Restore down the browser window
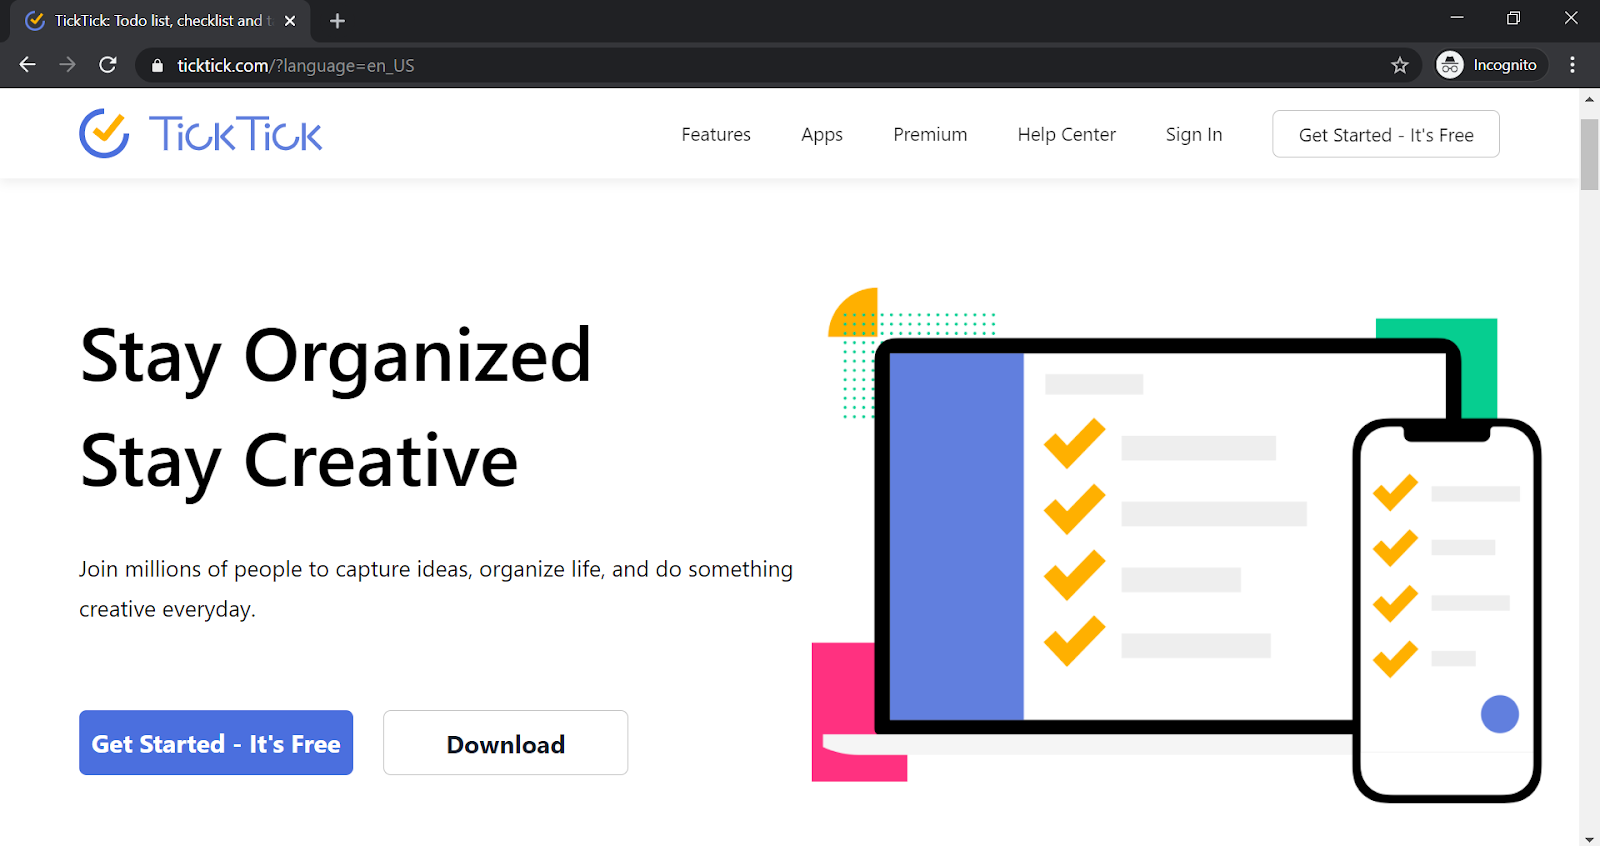Viewport: 1600px width, 846px height. click(x=1514, y=18)
